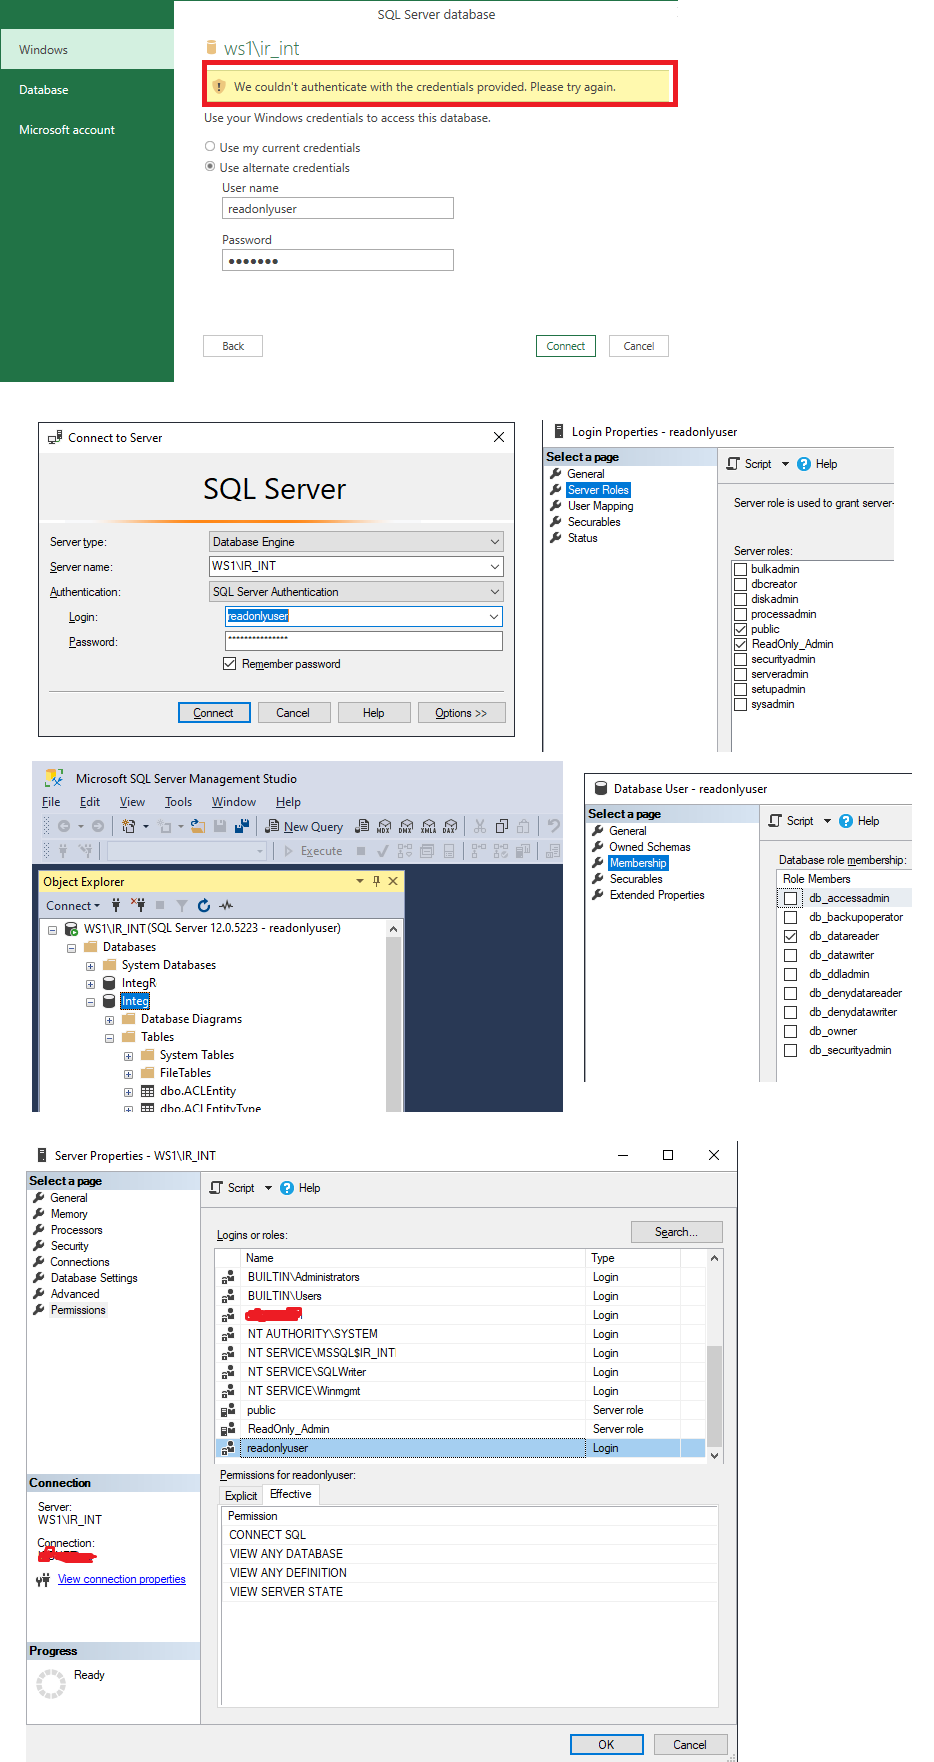Click the Open File folder icon in SSMS toolbar
The image size is (934, 1762).
tap(198, 826)
